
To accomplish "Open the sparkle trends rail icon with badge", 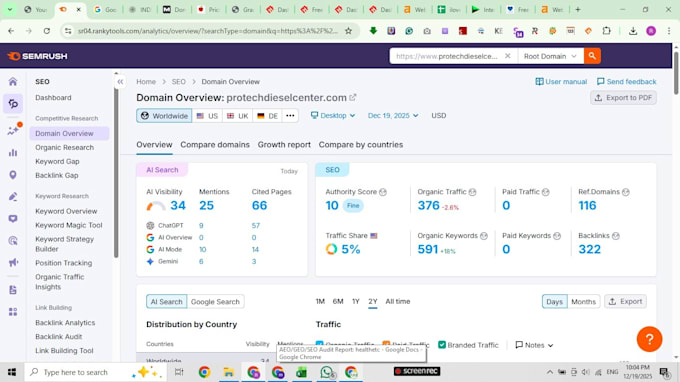I will (13, 130).
